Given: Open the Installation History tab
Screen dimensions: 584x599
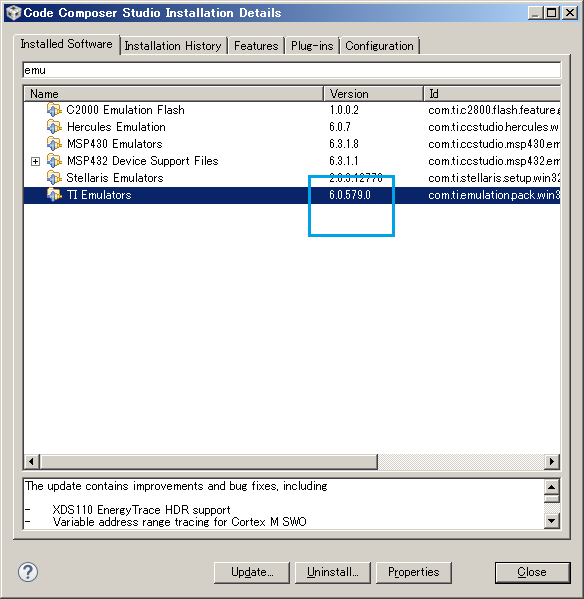Looking at the screenshot, I should tap(173, 46).
